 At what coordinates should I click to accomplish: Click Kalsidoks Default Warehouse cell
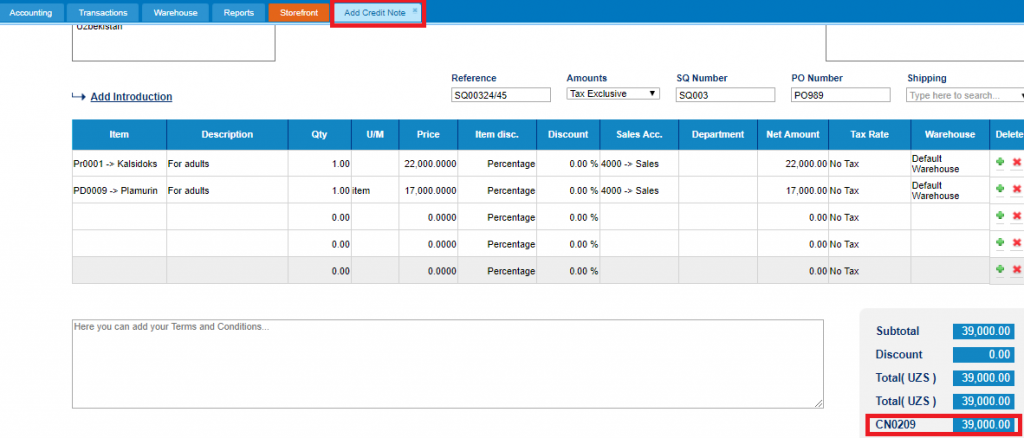(x=950, y=164)
